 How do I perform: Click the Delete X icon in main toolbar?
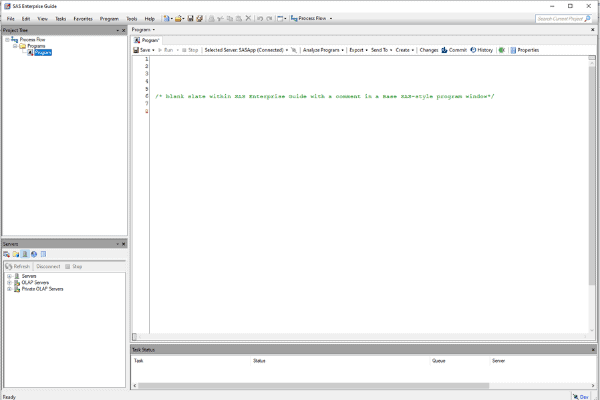pos(248,18)
